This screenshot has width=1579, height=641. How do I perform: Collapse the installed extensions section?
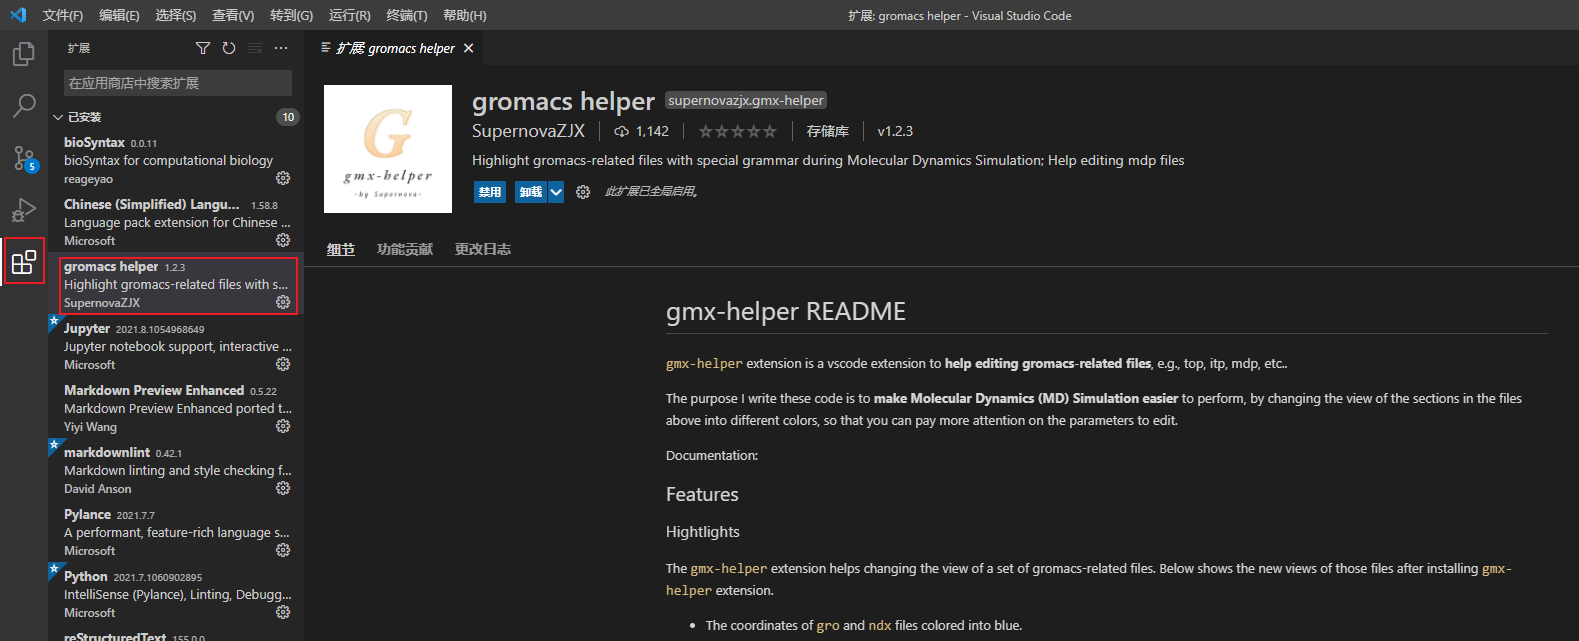pyautogui.click(x=58, y=117)
